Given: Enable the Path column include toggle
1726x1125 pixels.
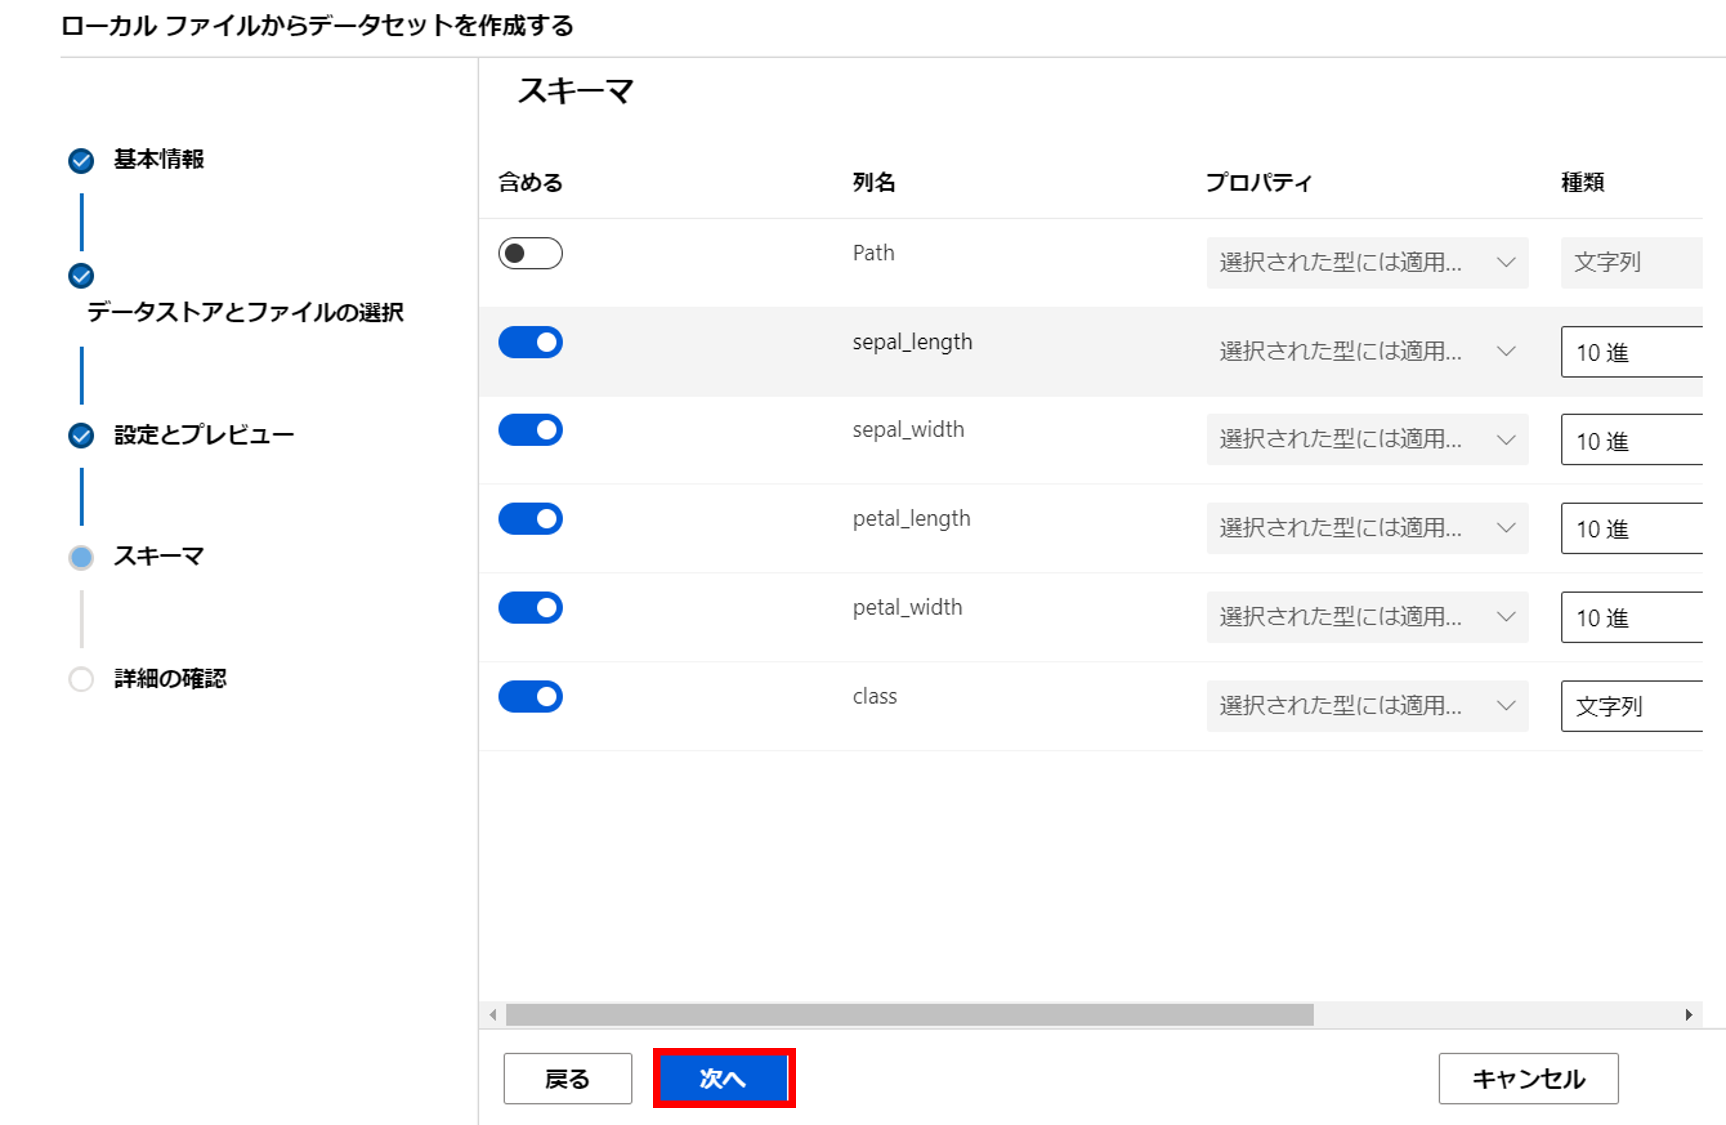Looking at the screenshot, I should coord(530,254).
